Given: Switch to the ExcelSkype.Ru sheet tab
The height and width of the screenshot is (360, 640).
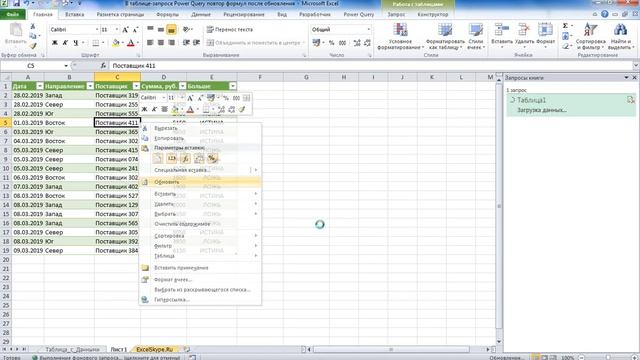Looking at the screenshot, I should pos(155,349).
